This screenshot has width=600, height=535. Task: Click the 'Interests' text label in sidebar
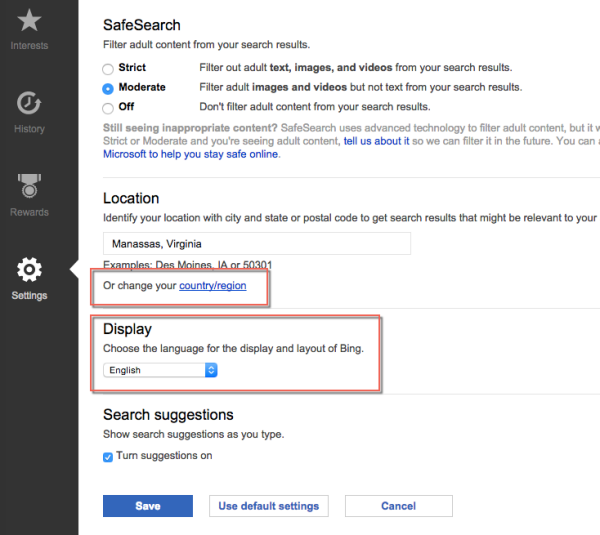(x=30, y=46)
